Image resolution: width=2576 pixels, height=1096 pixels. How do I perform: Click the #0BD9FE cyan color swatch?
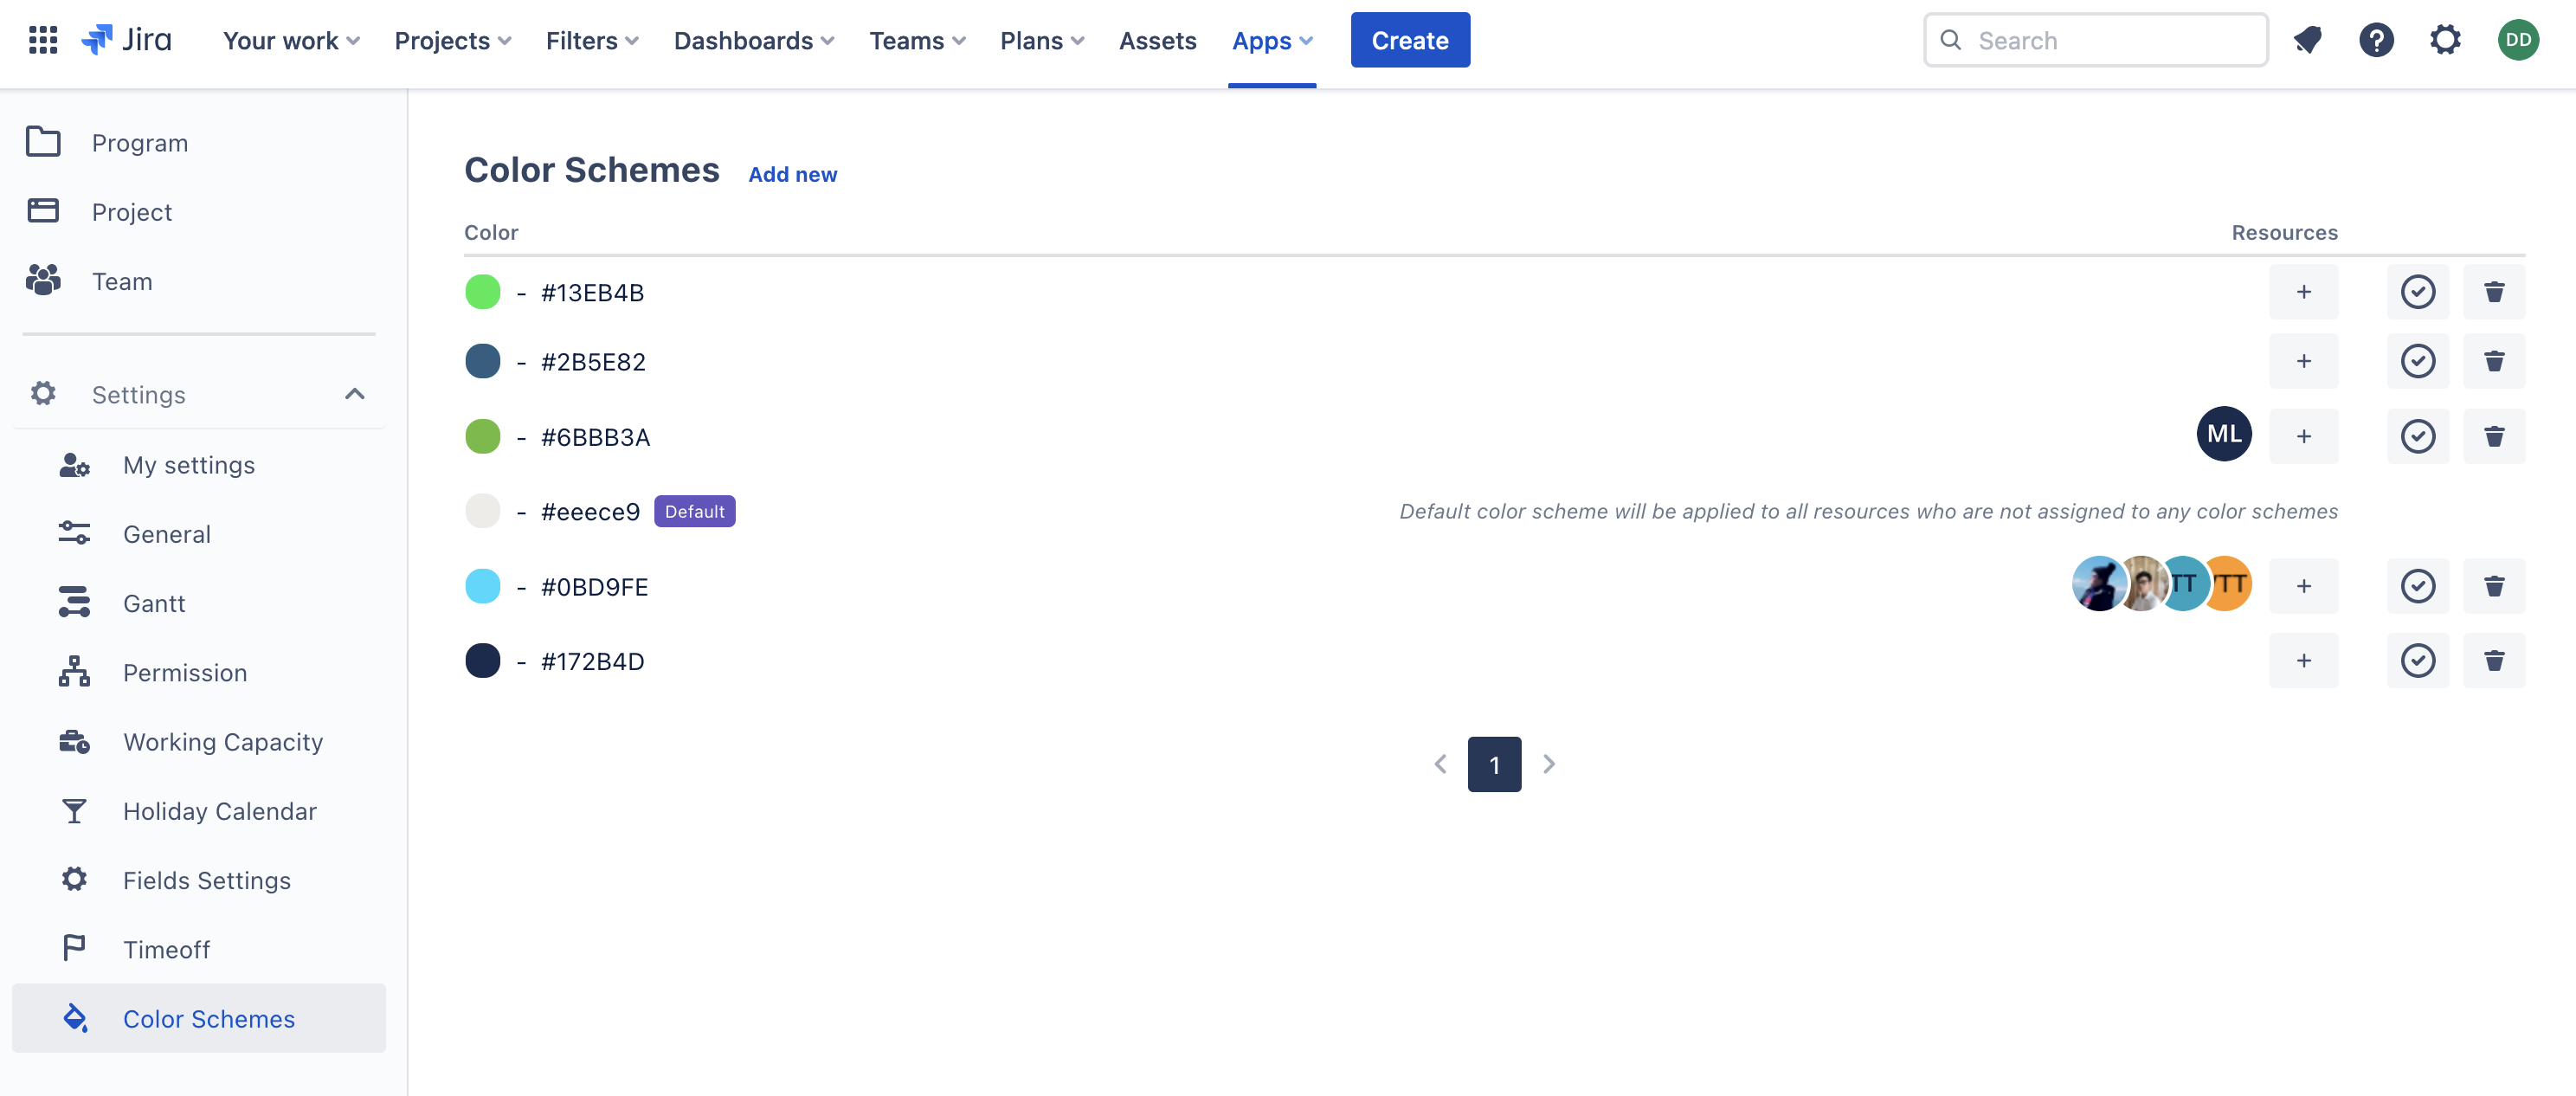[483, 586]
